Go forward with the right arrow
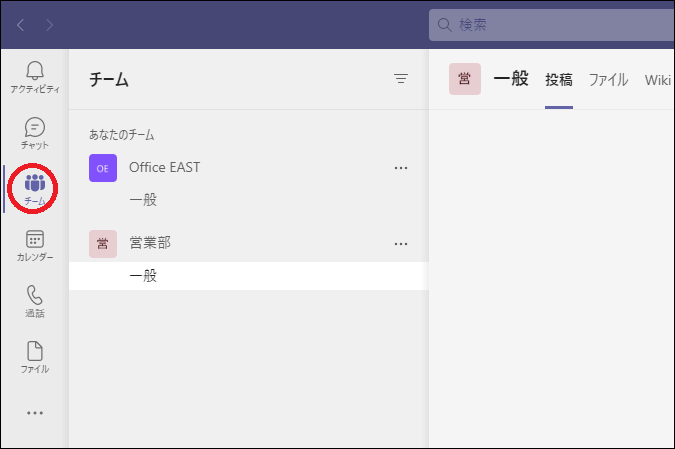The height and width of the screenshot is (449, 675). 50,24
